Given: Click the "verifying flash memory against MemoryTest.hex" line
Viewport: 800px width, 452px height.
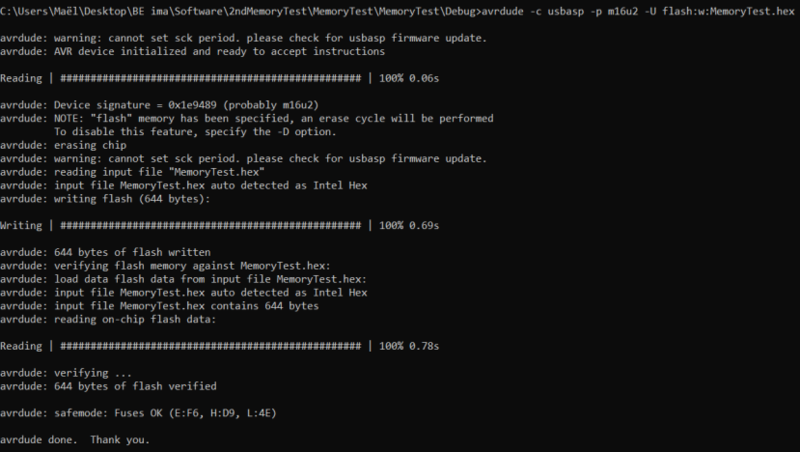Looking at the screenshot, I should tap(170, 265).
